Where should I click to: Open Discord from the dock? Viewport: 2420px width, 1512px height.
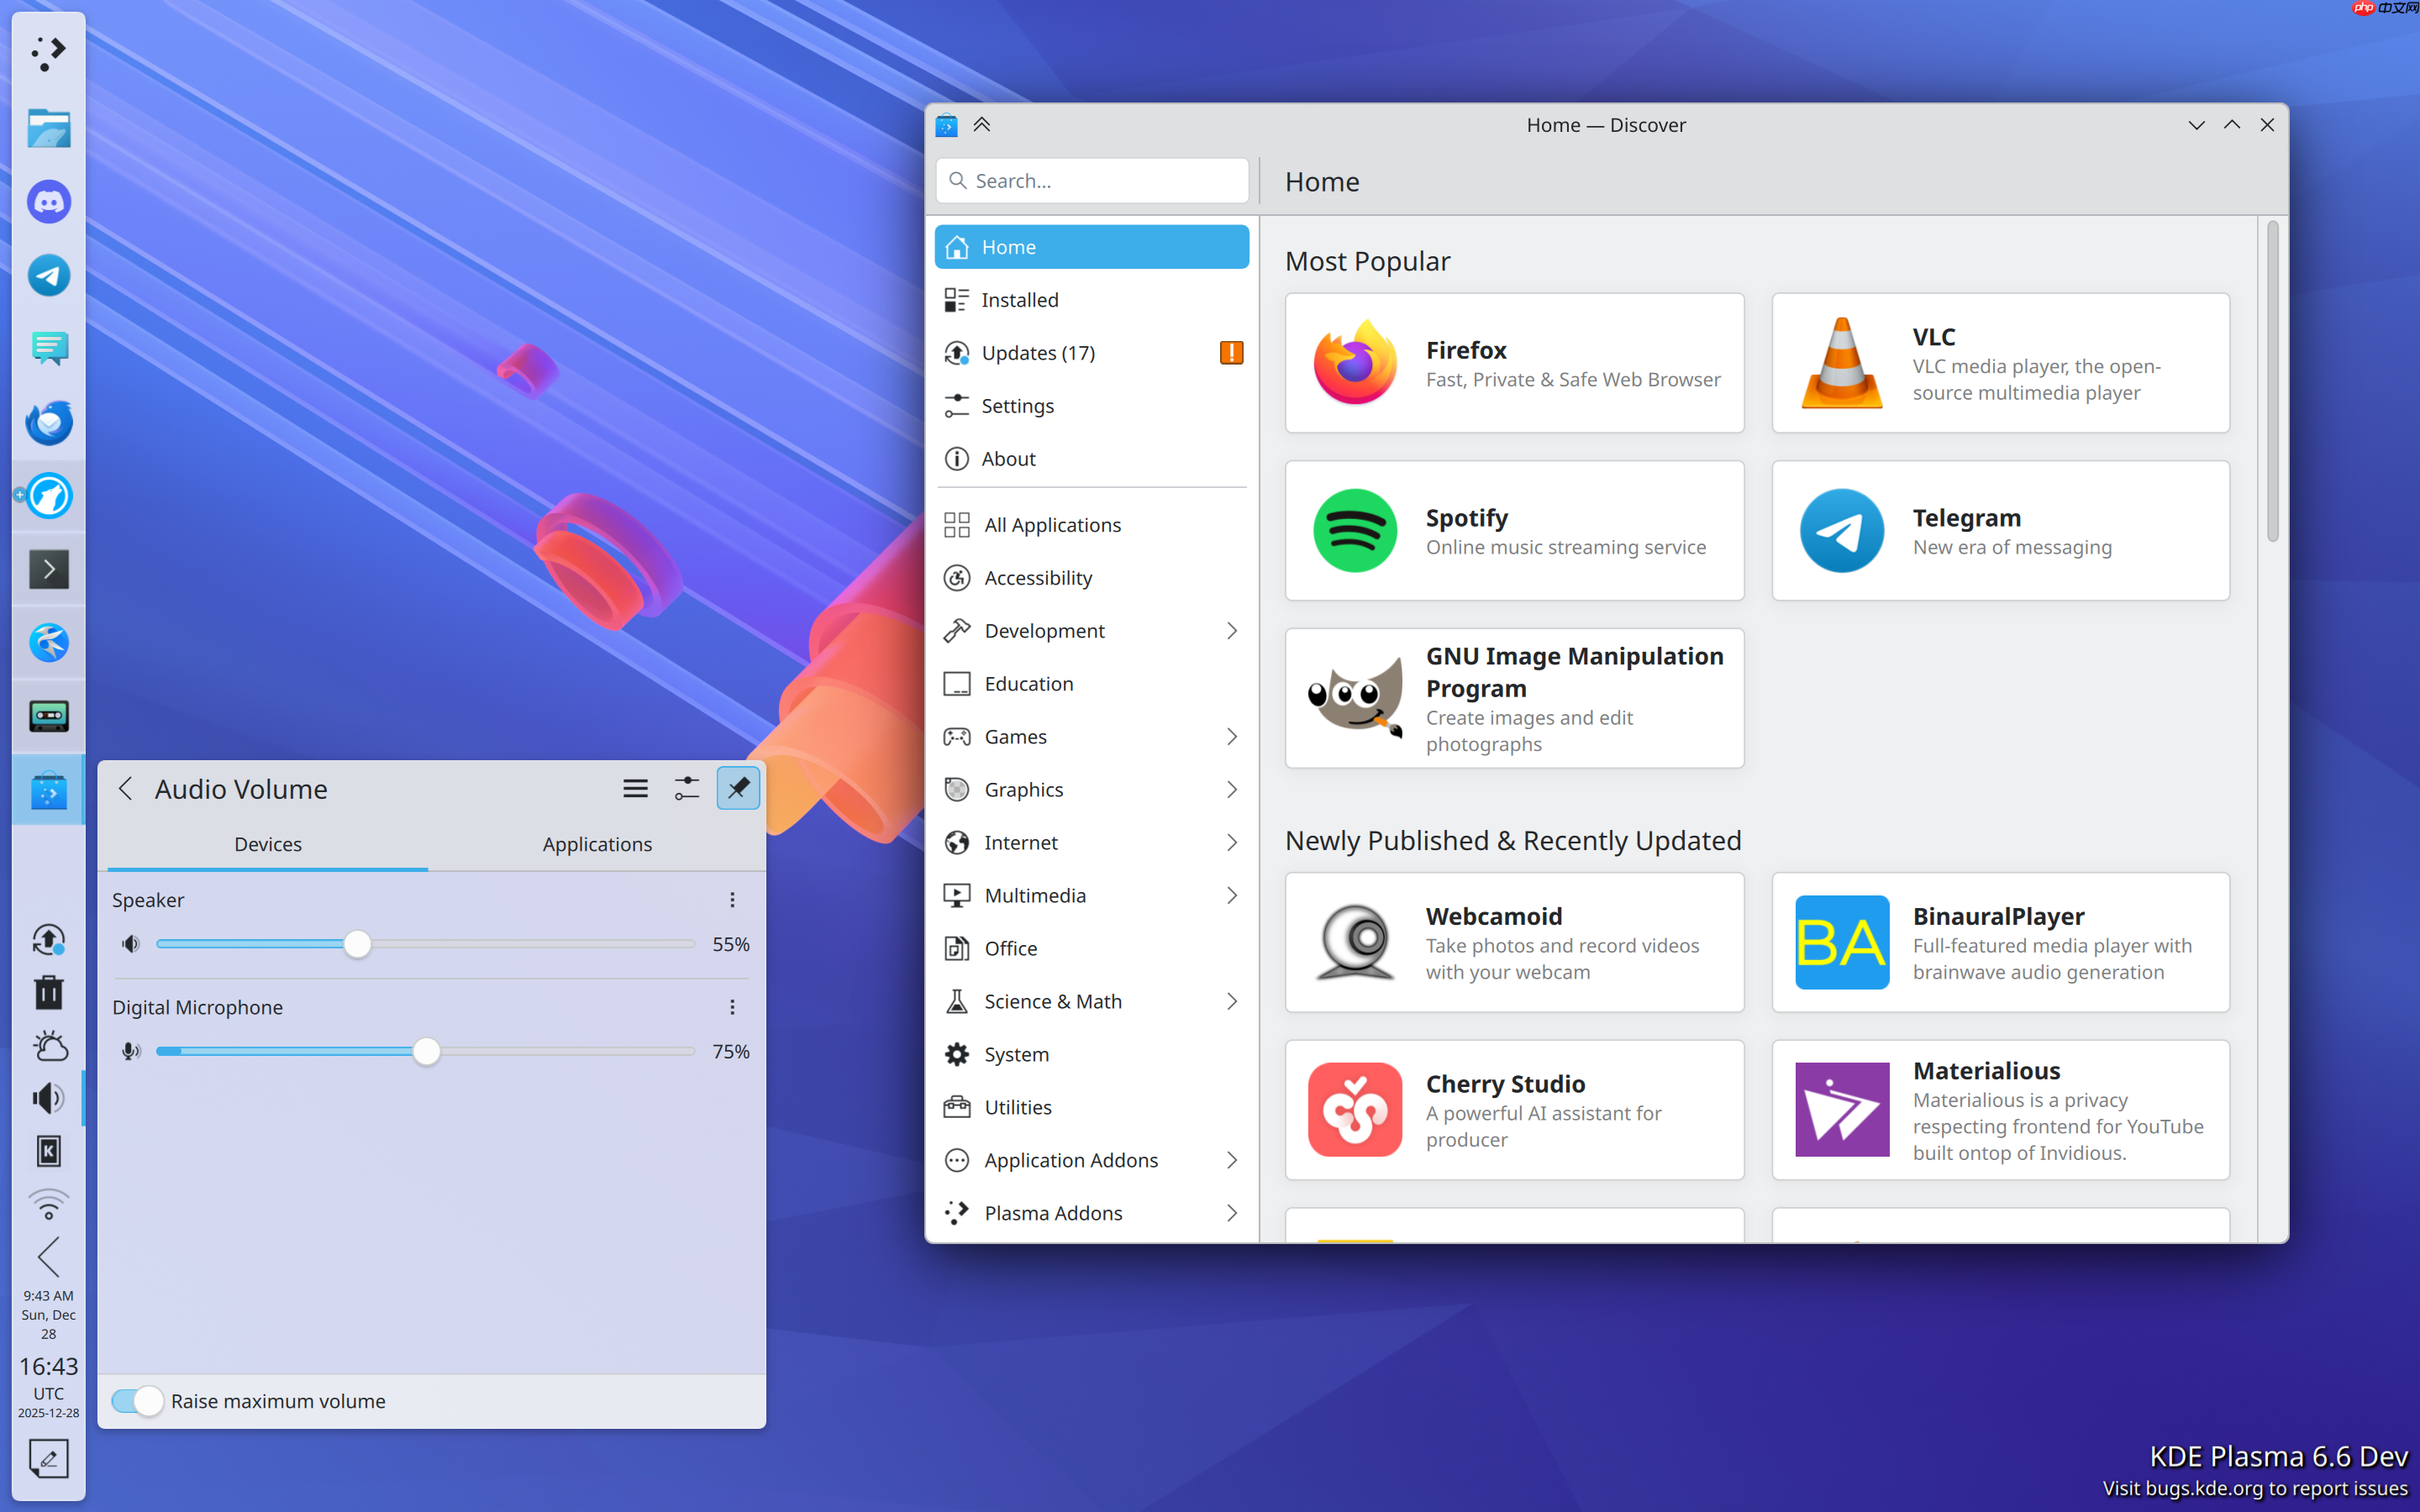[x=48, y=201]
